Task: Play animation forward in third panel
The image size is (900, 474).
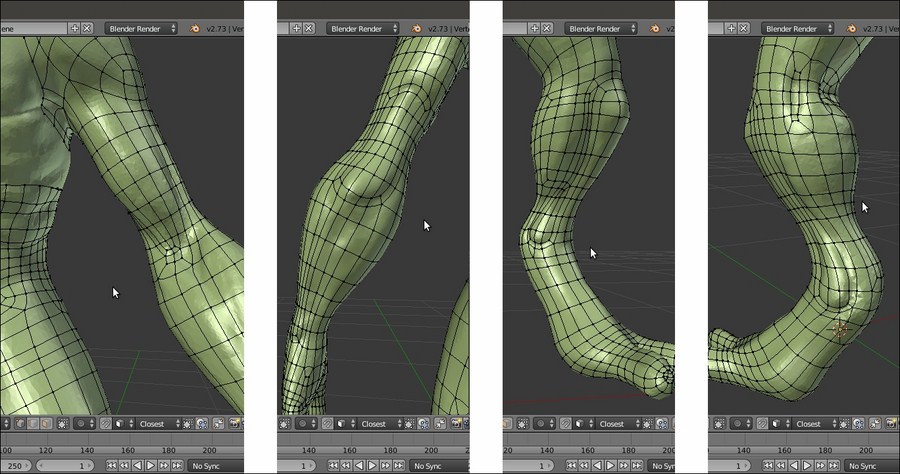Action: pyautogui.click(x=611, y=466)
